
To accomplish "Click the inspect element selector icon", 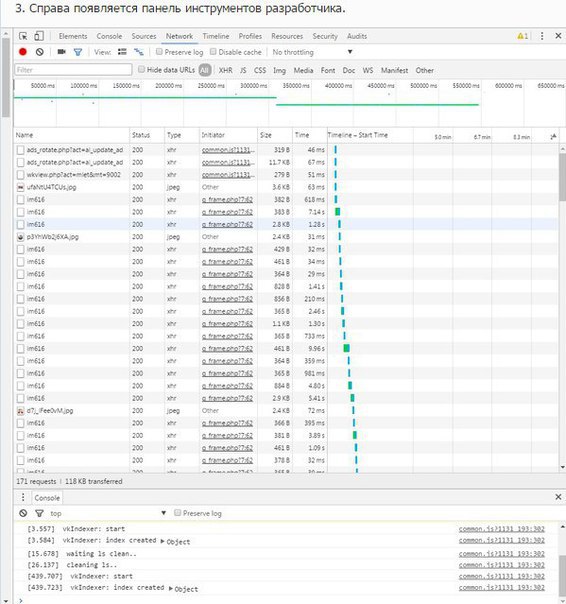I will (23, 36).
